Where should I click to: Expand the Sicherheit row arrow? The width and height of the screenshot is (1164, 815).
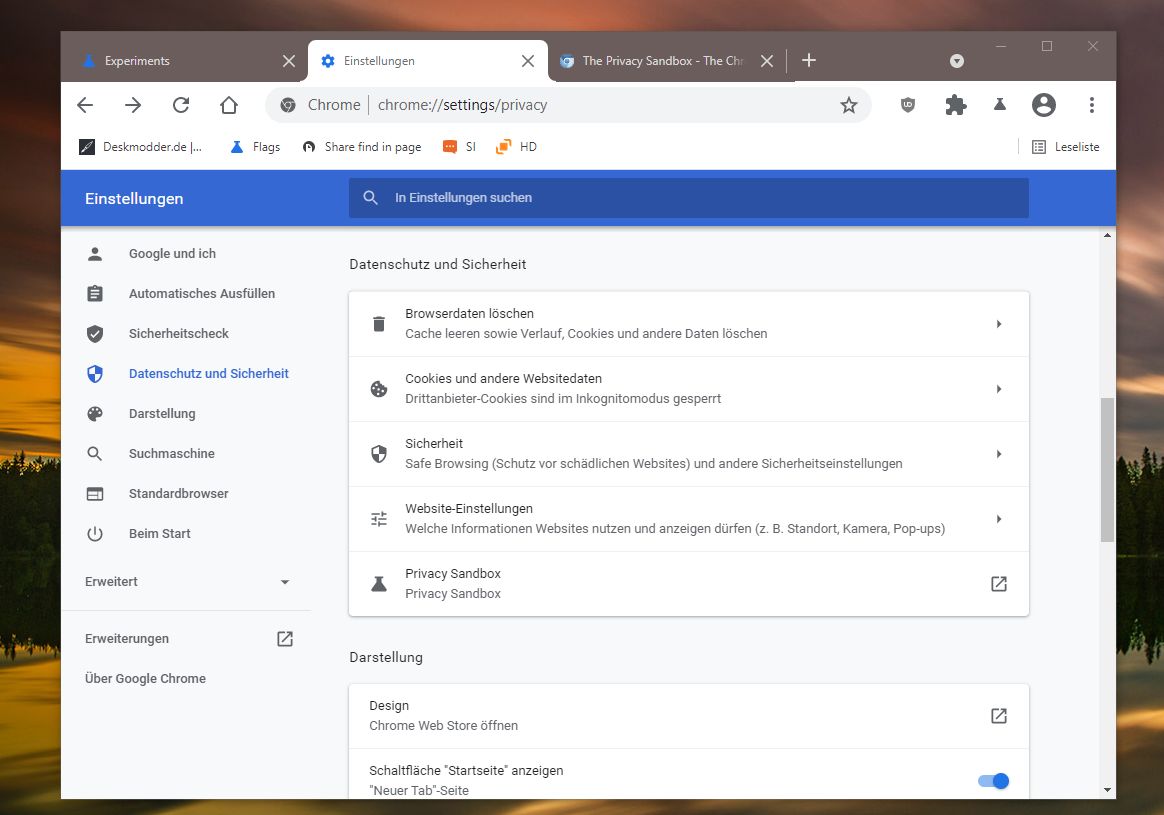pos(999,454)
